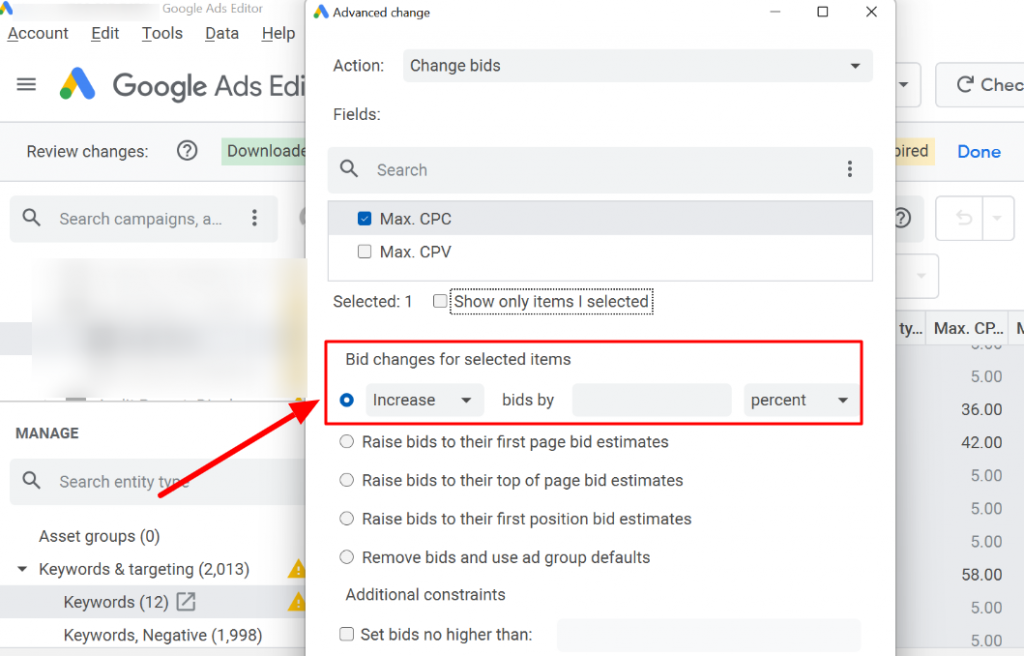Viewport: 1024px width, 656px height.
Task: Click the Advanced change dialog title icon
Action: point(321,12)
